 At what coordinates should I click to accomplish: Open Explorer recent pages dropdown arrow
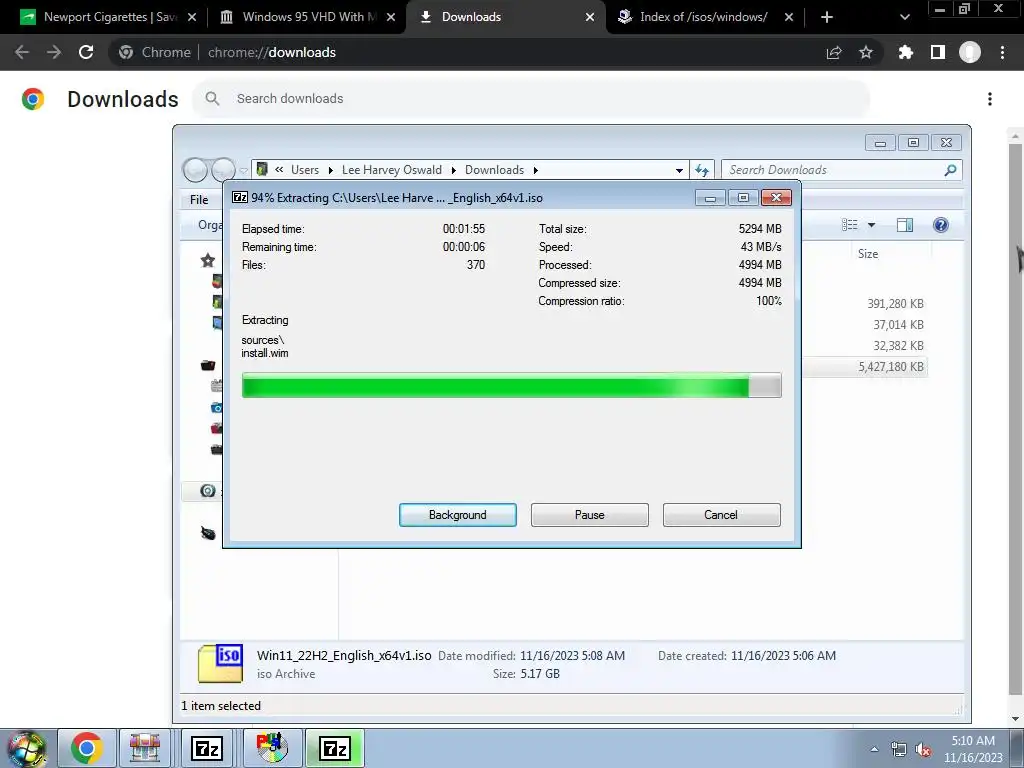point(244,170)
